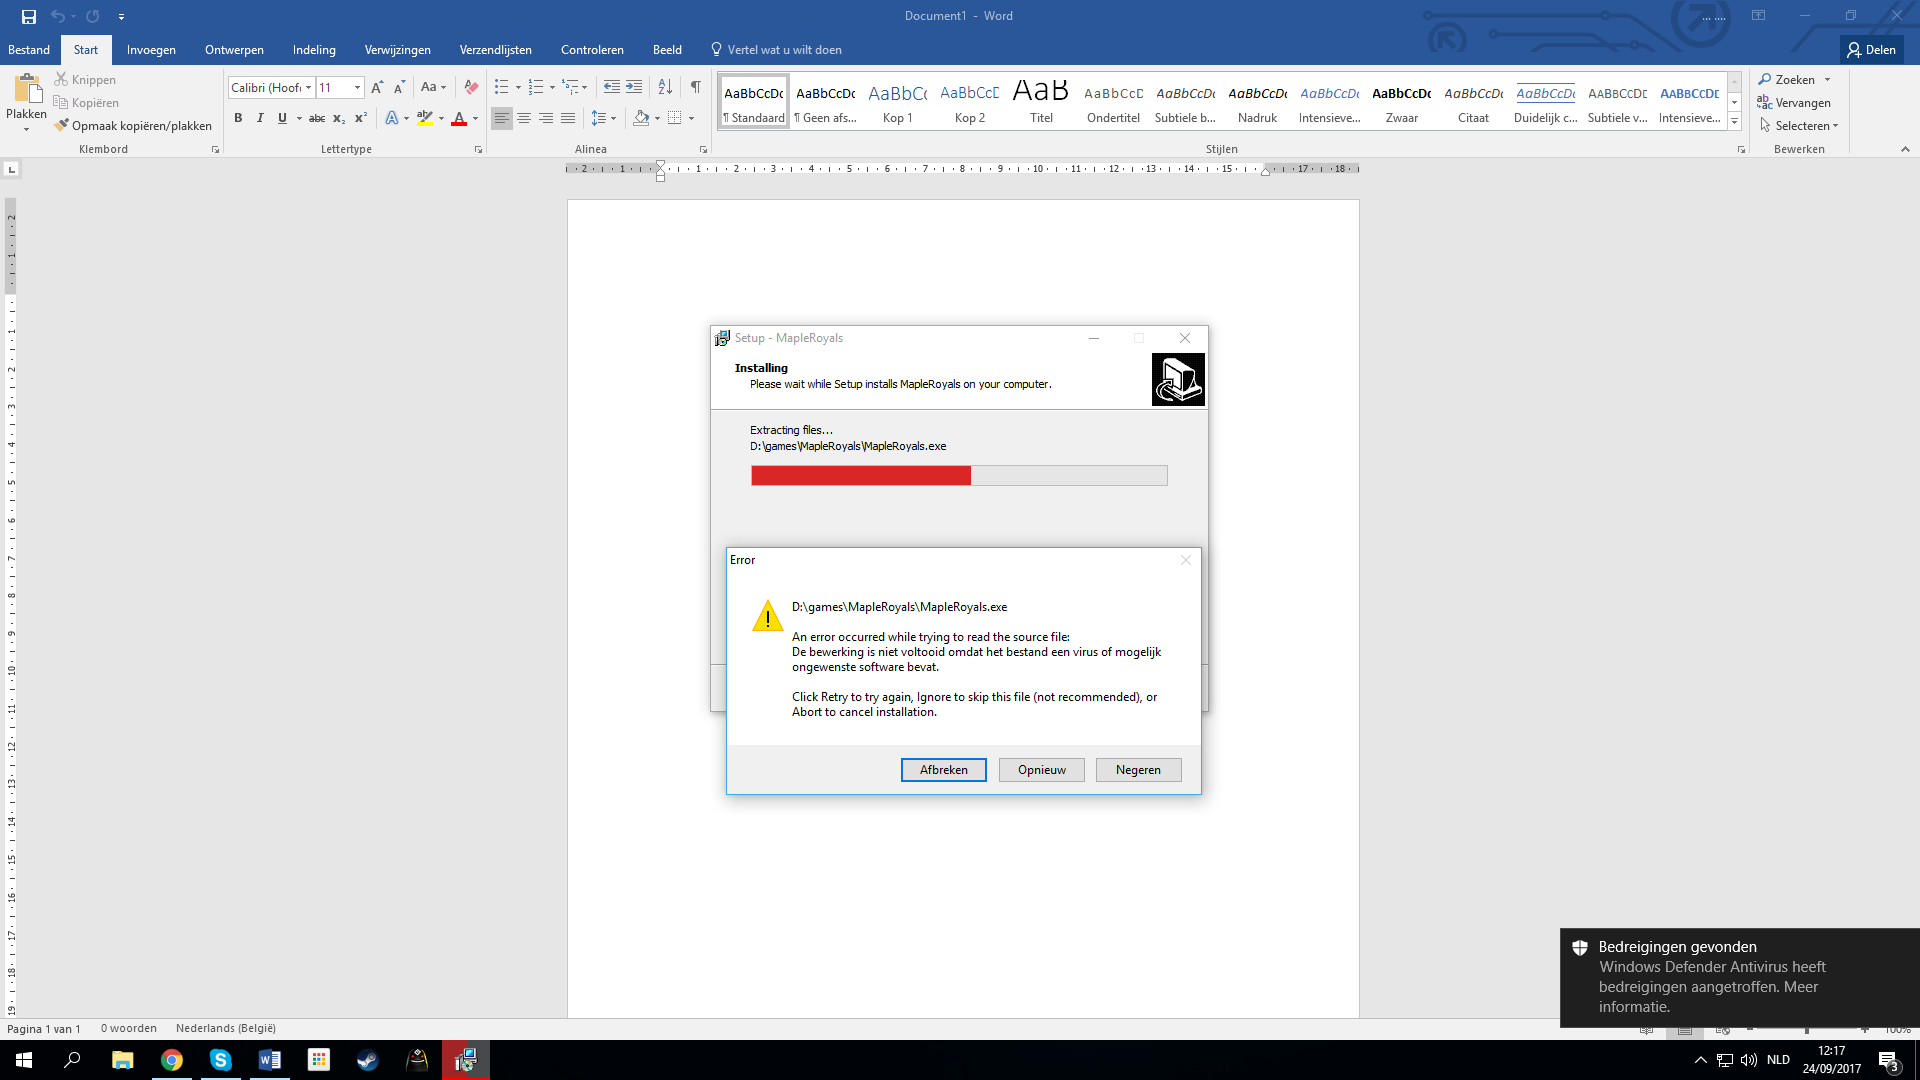Open the borders dropdown
Viewport: 1920px width, 1080px height.
tap(691, 118)
